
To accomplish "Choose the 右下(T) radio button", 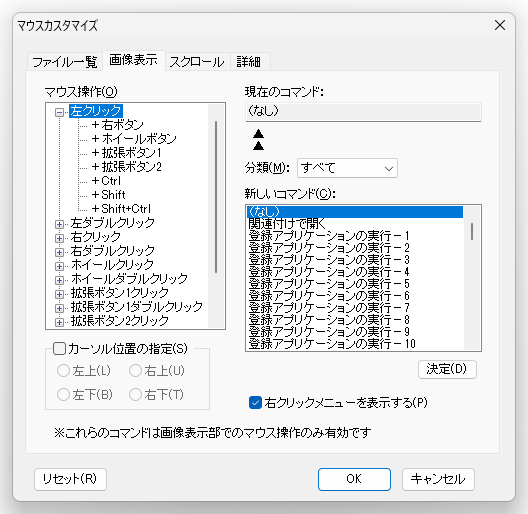I will click(135, 394).
